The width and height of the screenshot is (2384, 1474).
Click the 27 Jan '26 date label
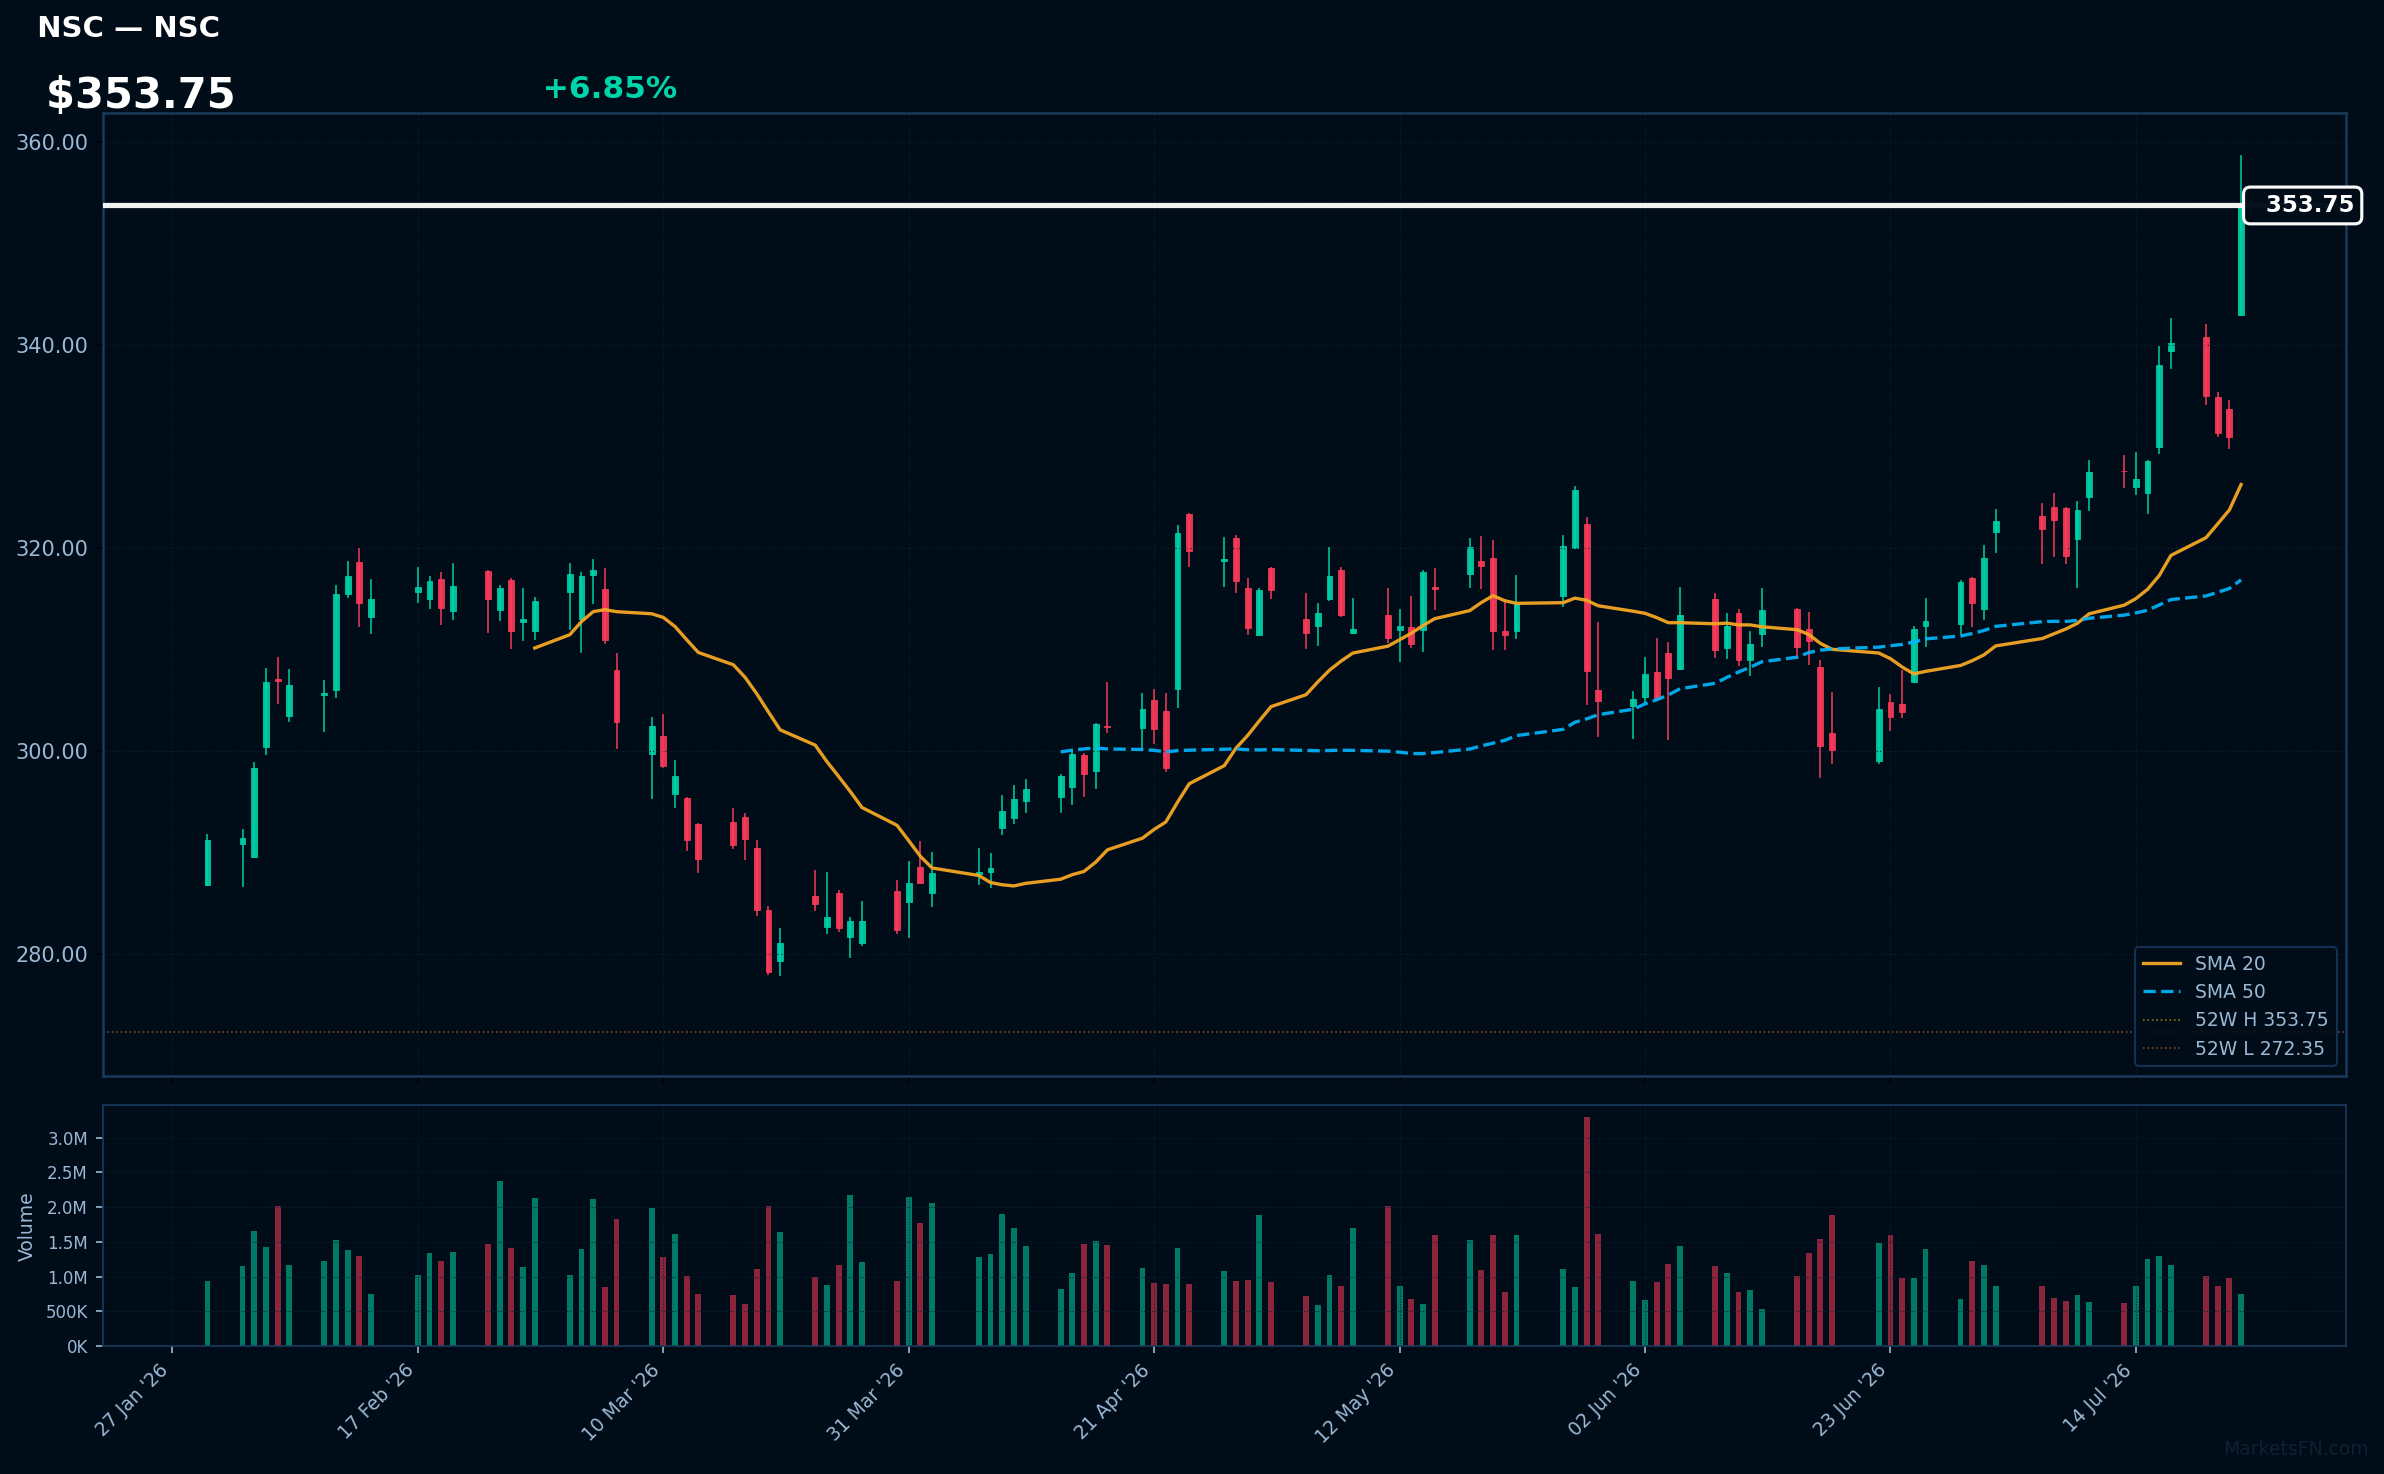click(131, 1400)
